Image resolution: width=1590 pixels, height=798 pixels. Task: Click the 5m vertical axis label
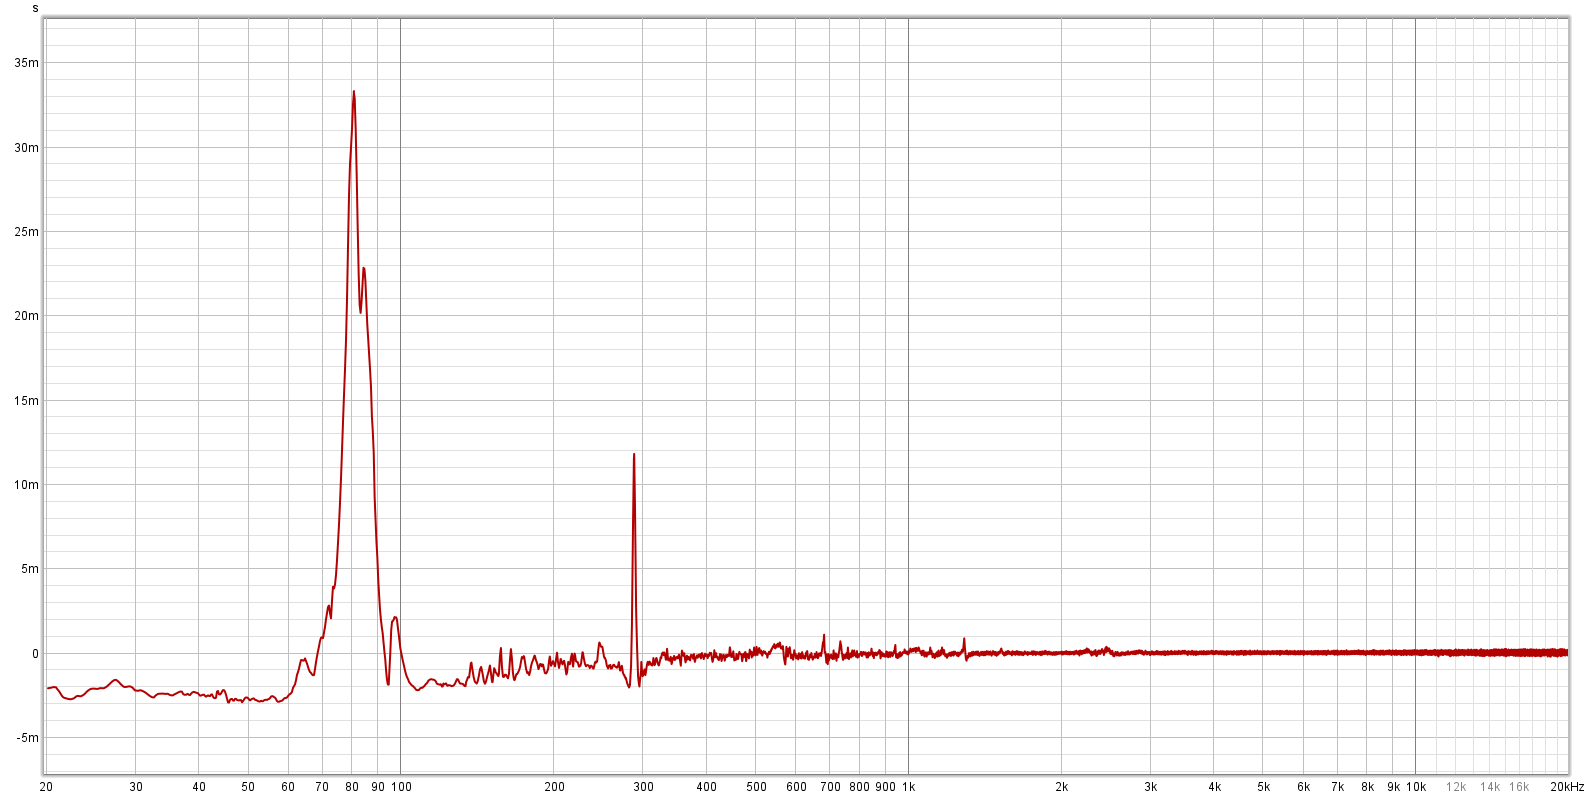[x=30, y=569]
